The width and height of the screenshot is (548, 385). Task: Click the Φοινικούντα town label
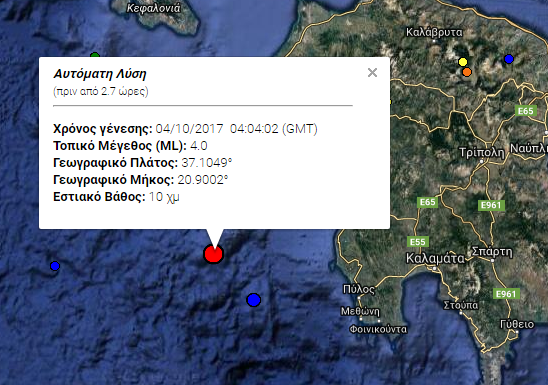[x=378, y=329]
